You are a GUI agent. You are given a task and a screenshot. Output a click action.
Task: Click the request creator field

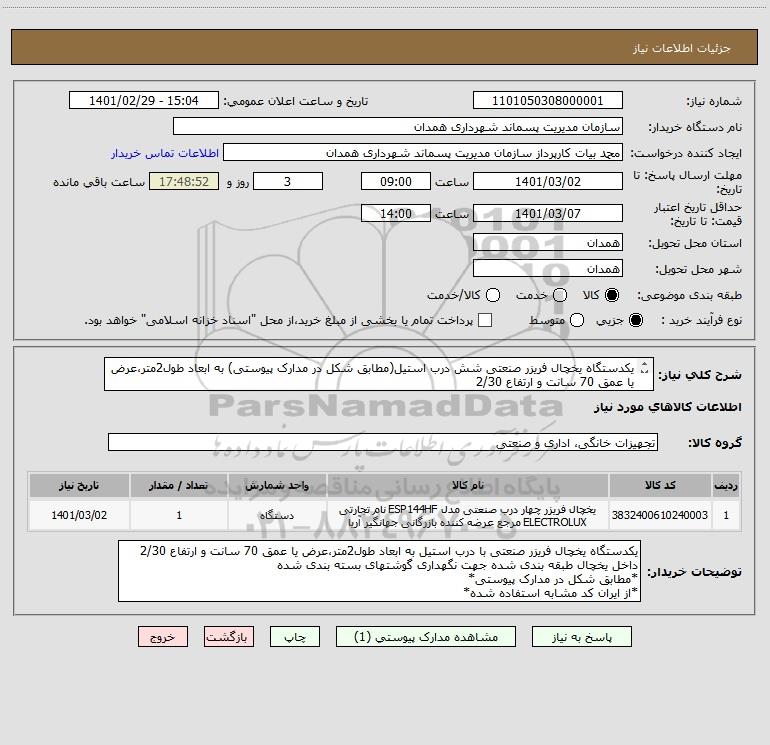pyautogui.click(x=423, y=153)
